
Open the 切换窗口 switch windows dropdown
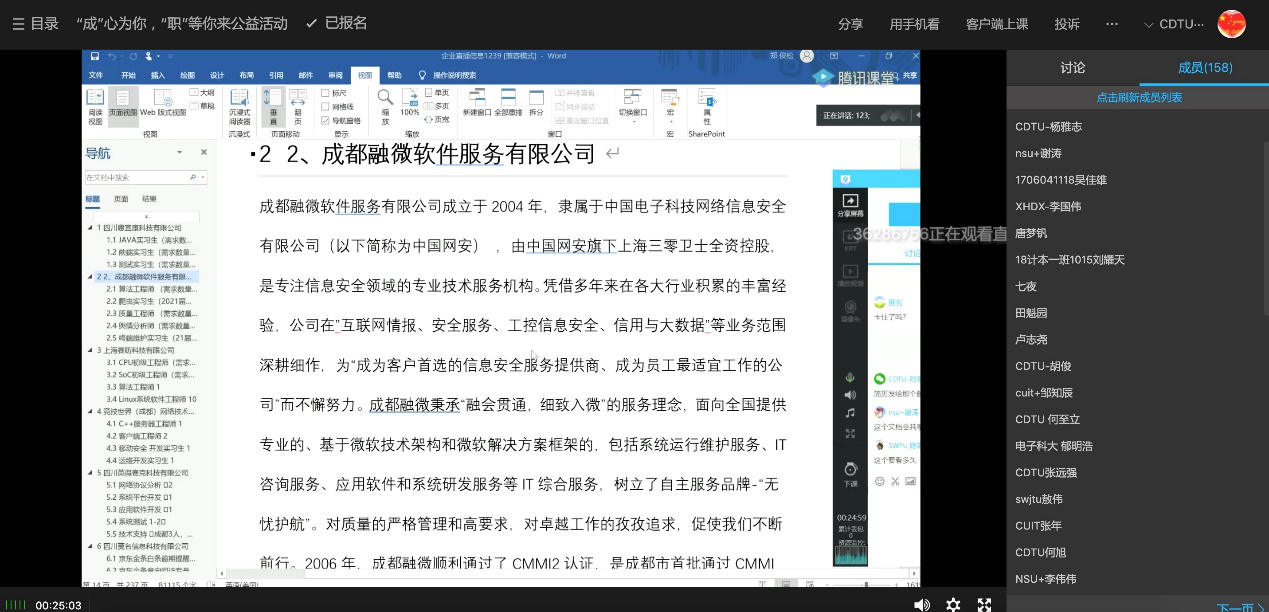[633, 105]
